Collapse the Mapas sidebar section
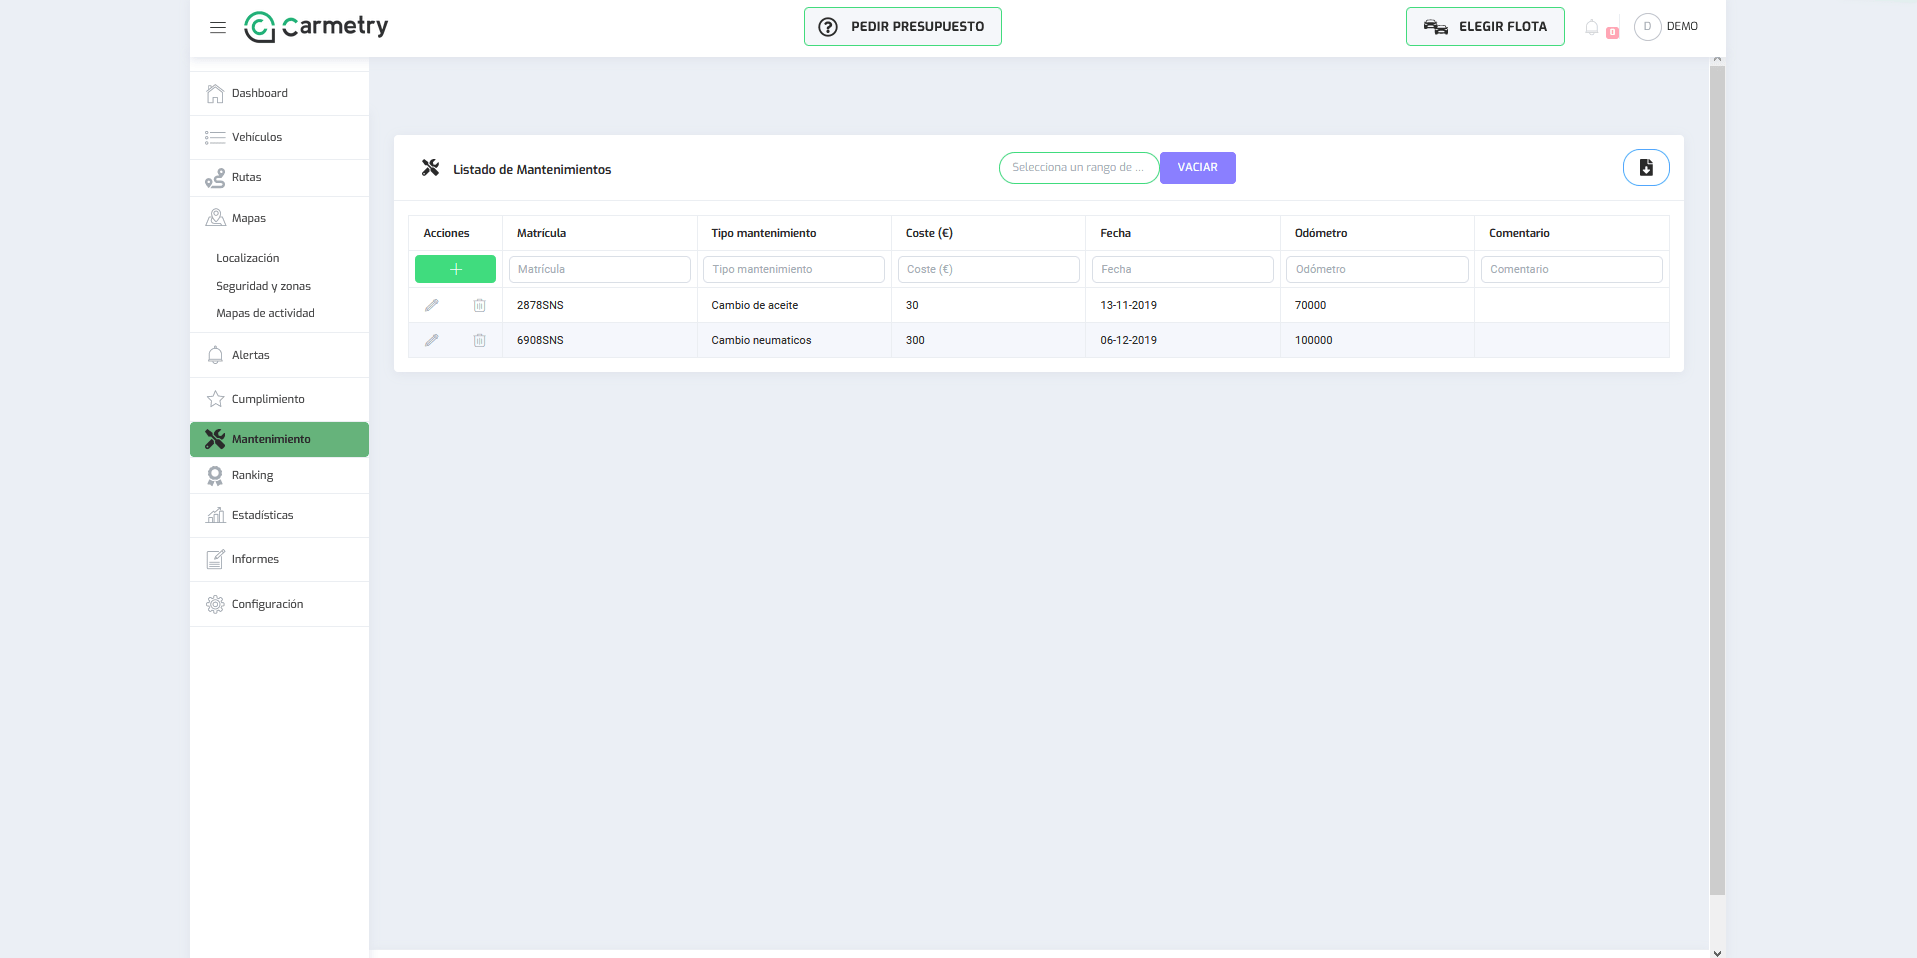This screenshot has height=958, width=1917. pyautogui.click(x=279, y=218)
